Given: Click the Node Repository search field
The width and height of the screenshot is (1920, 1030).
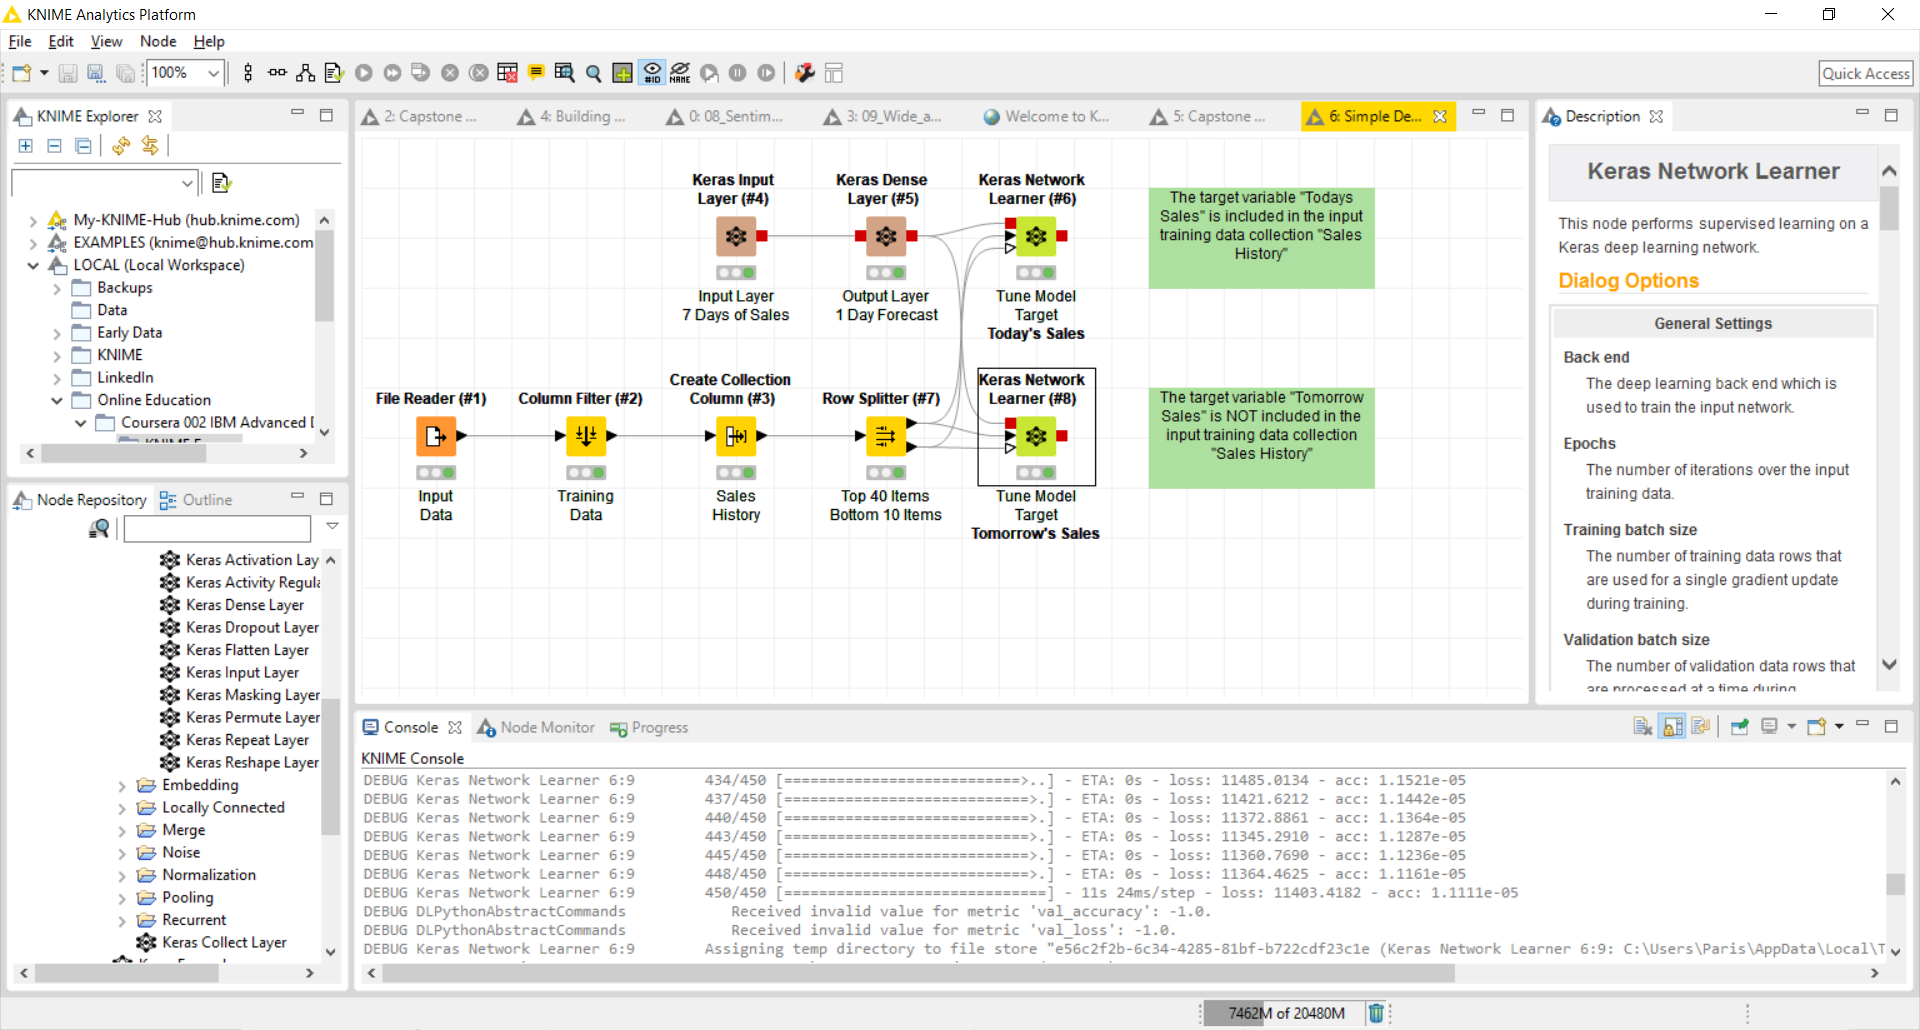Looking at the screenshot, I should tap(217, 528).
